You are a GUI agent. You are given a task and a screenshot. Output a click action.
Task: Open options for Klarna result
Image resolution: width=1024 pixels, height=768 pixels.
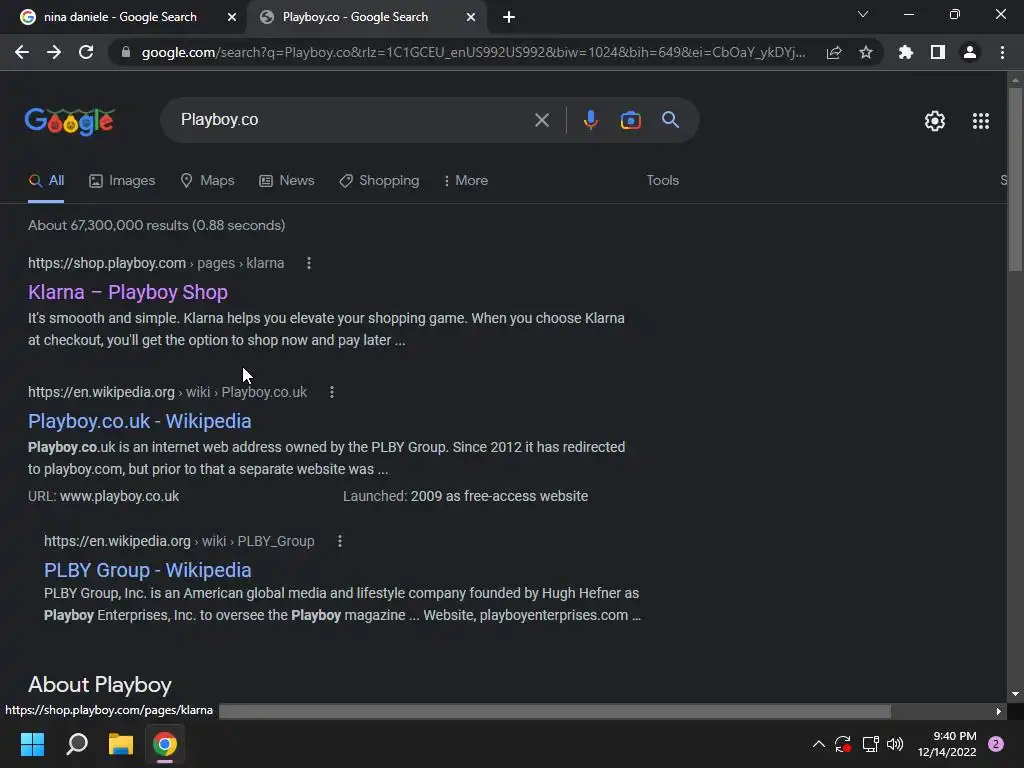tap(309, 263)
